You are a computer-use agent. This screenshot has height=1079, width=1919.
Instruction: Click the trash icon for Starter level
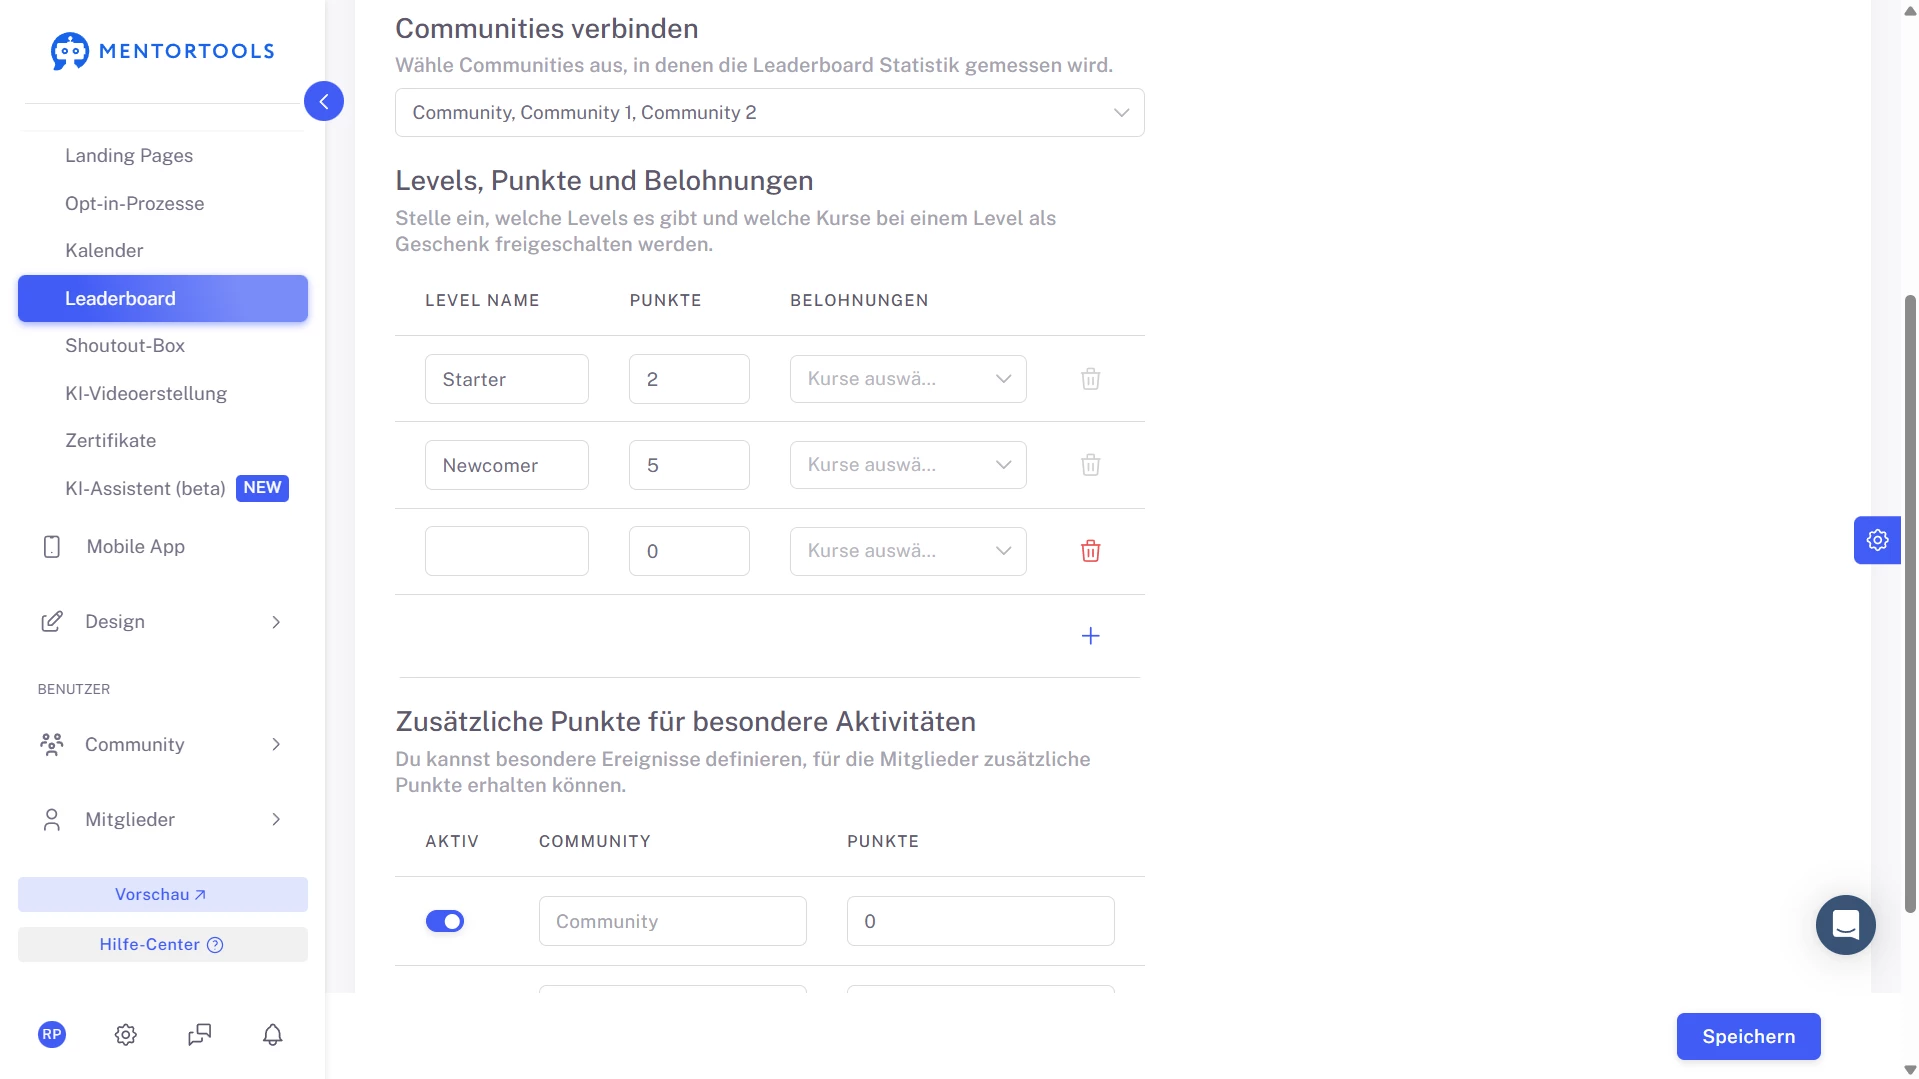(x=1090, y=379)
